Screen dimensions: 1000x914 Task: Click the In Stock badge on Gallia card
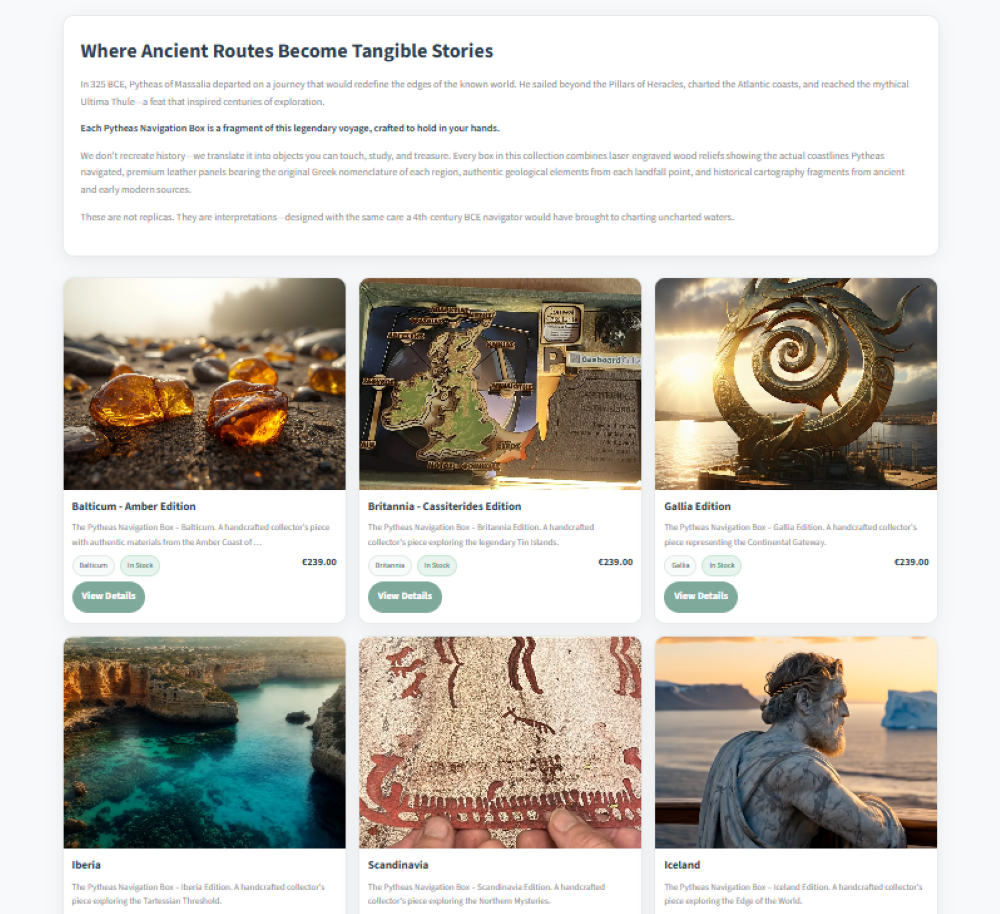721,566
